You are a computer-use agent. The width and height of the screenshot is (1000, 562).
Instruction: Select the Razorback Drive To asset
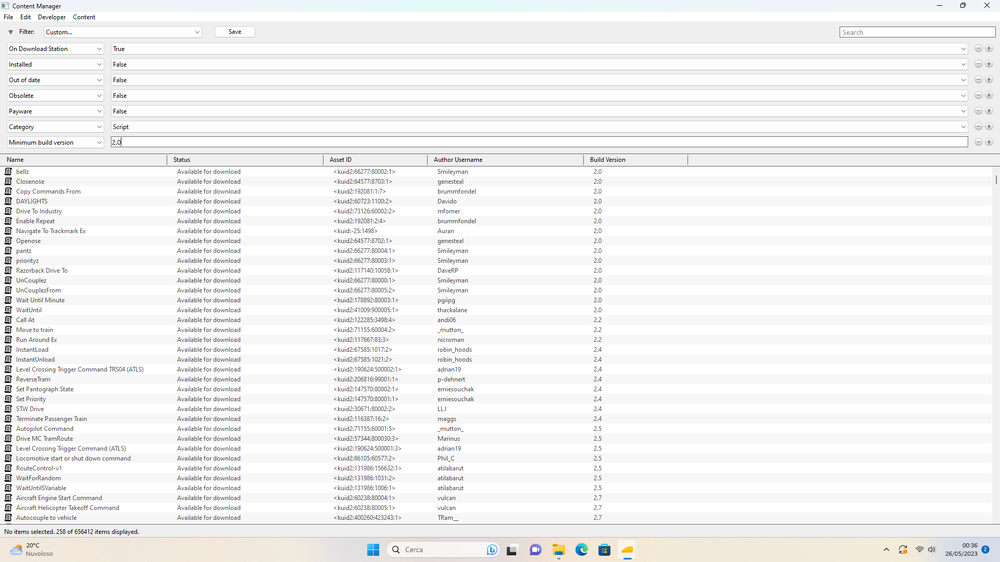click(41, 270)
